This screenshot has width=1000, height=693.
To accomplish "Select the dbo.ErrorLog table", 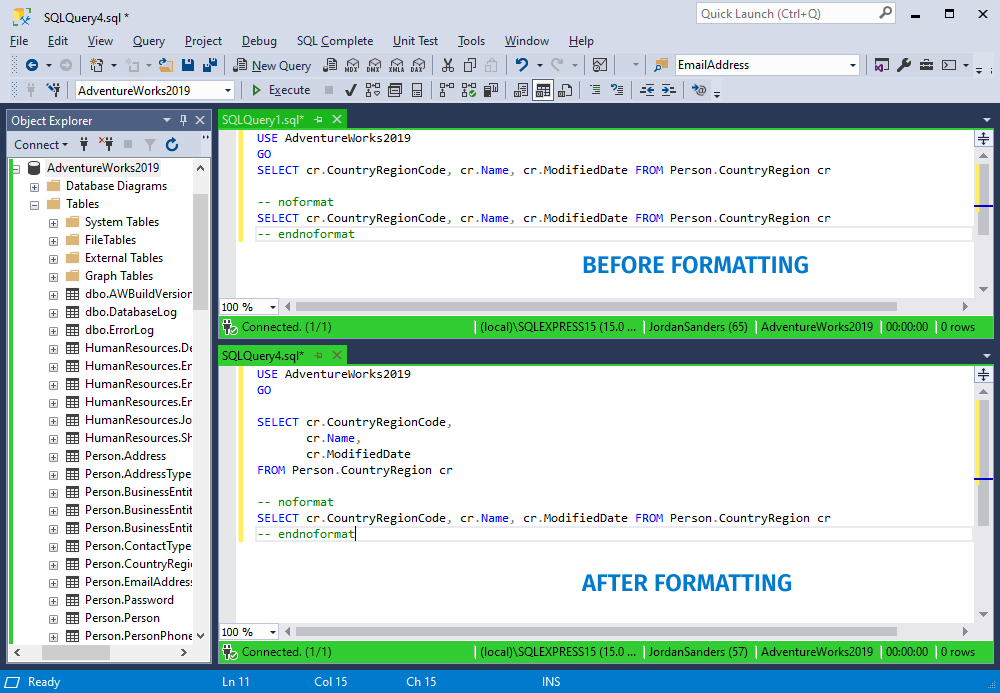I will 119,330.
